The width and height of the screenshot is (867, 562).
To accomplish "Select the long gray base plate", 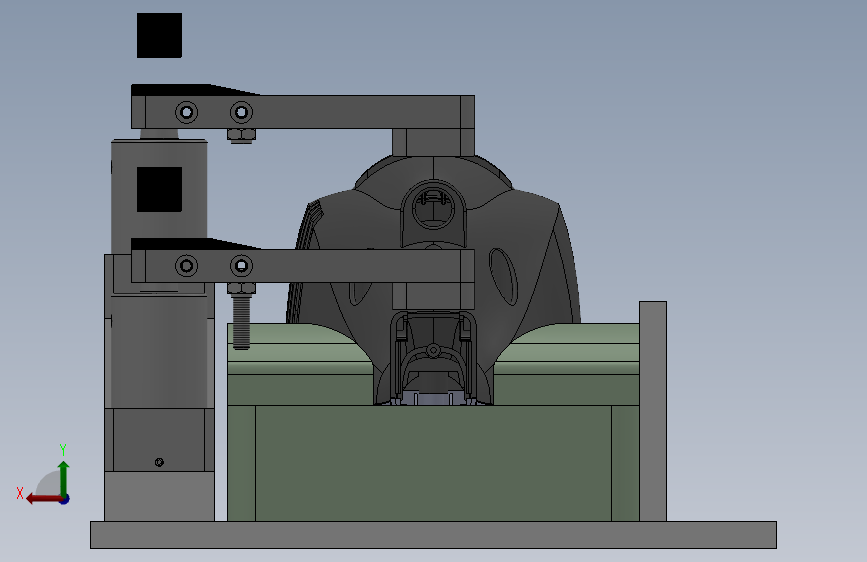I will click(x=434, y=535).
